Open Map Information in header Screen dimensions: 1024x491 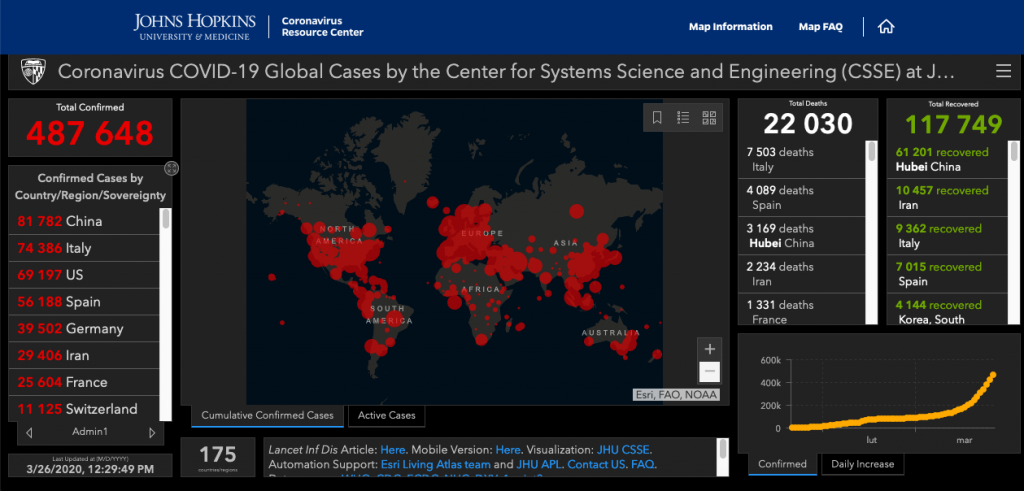tap(730, 27)
